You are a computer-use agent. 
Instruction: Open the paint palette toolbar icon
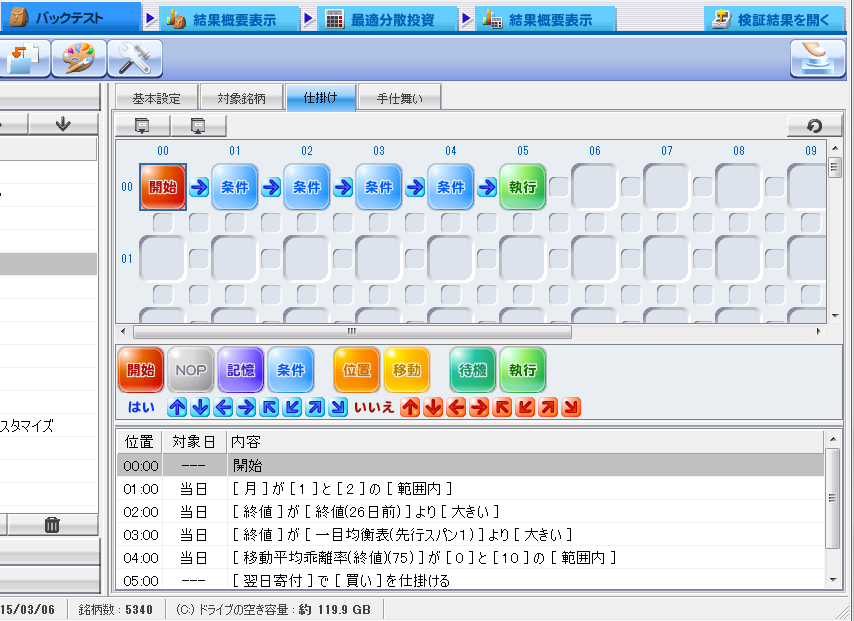pyautogui.click(x=79, y=58)
